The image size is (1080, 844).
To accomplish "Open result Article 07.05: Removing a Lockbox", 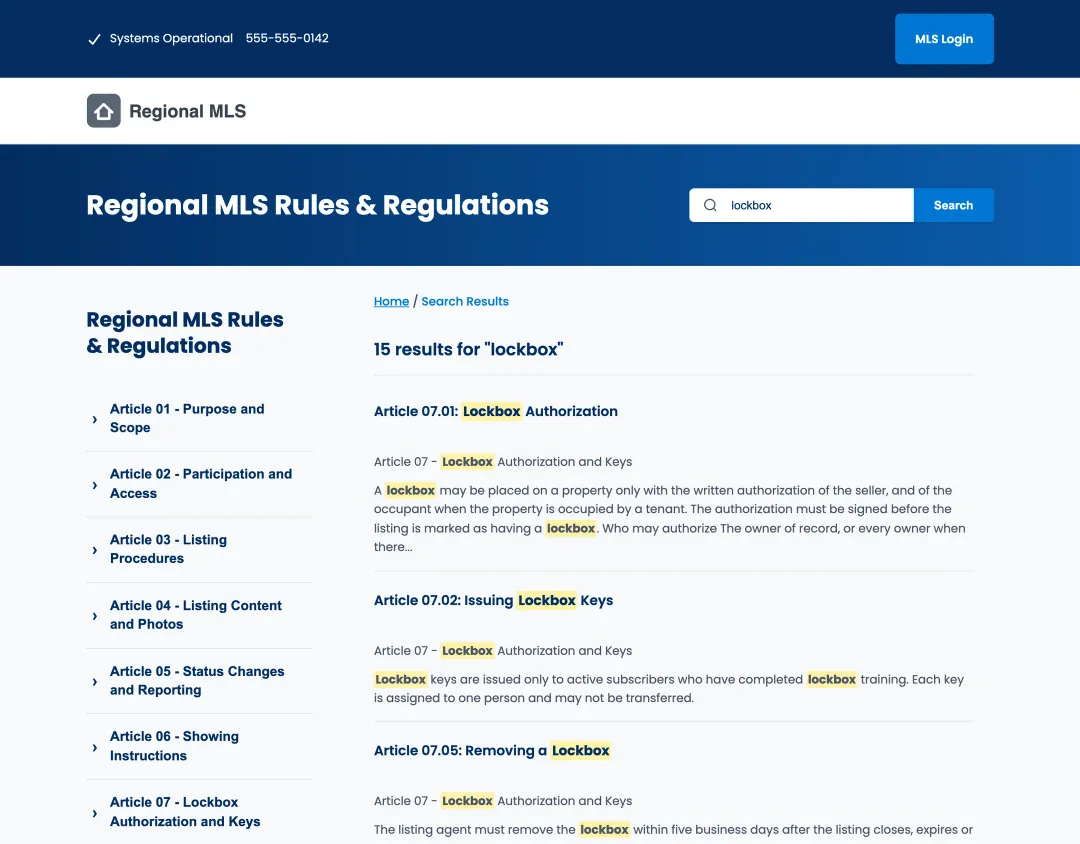I will [492, 750].
